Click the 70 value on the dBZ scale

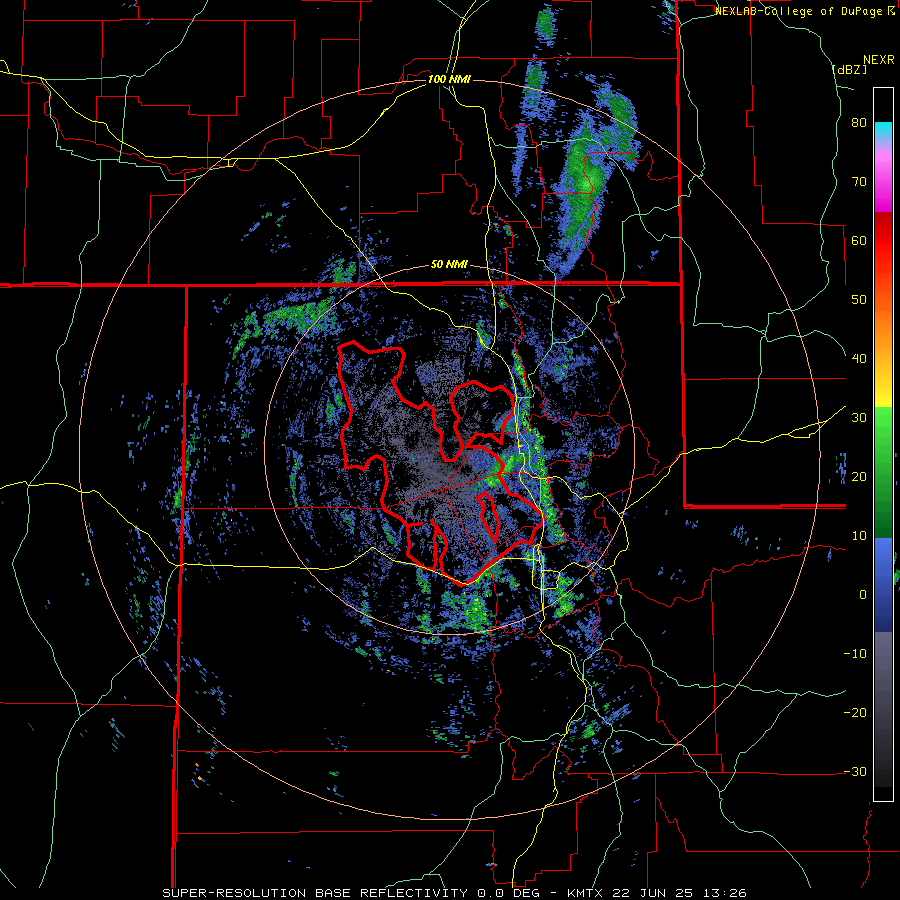[x=859, y=182]
